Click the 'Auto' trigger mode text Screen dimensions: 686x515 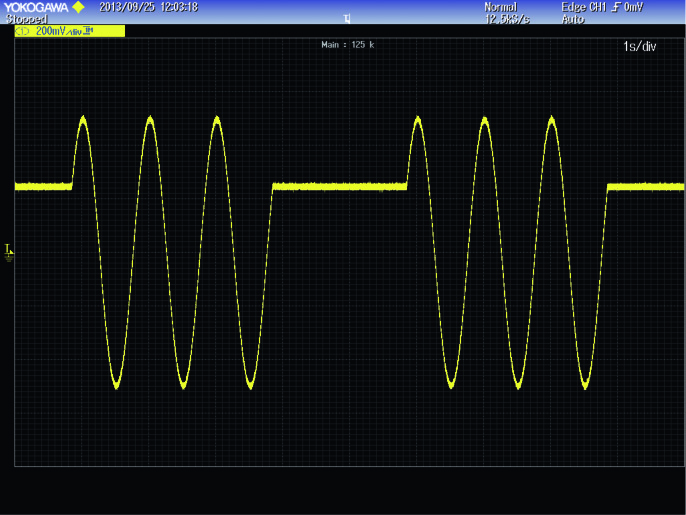[x=573, y=19]
